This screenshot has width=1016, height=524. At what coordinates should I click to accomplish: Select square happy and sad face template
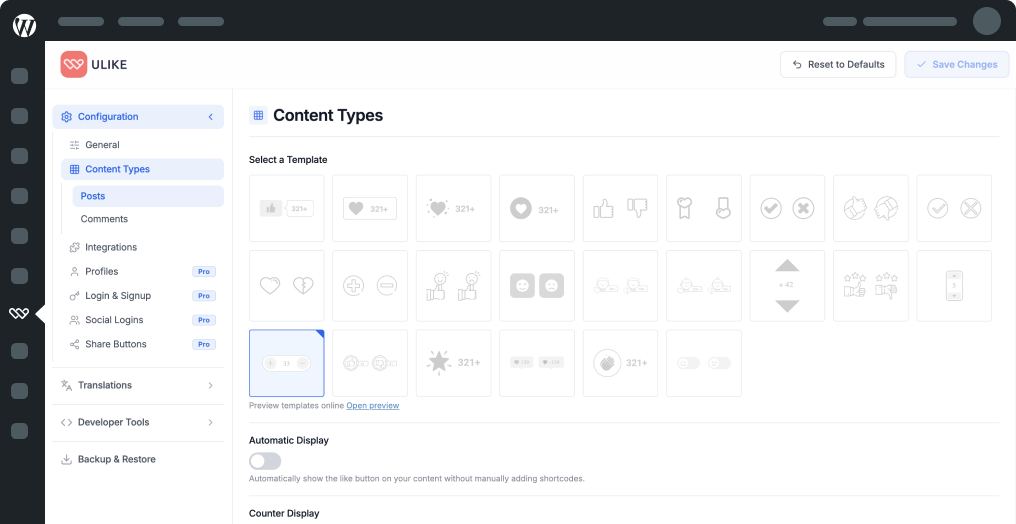click(537, 286)
